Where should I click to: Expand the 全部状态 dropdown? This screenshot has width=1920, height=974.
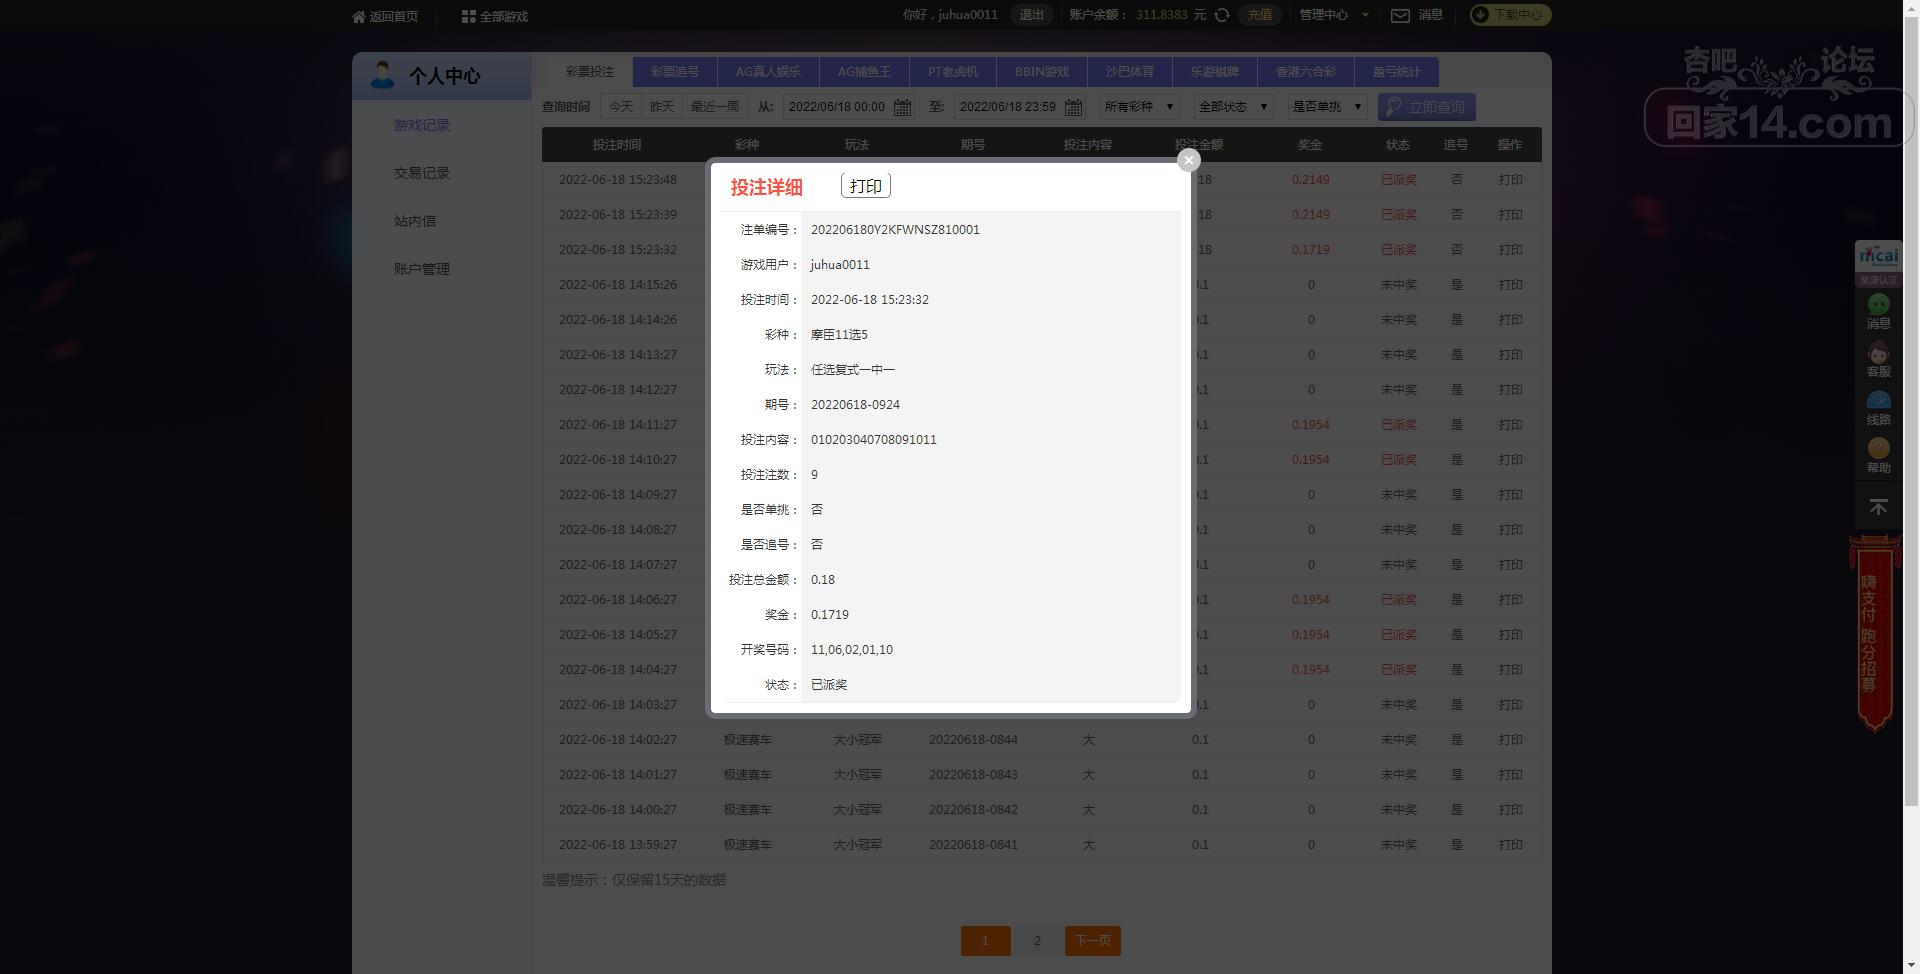coord(1233,107)
